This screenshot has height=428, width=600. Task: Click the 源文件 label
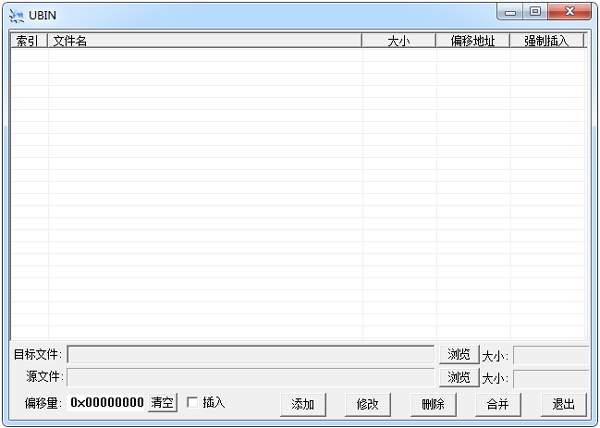45,377
